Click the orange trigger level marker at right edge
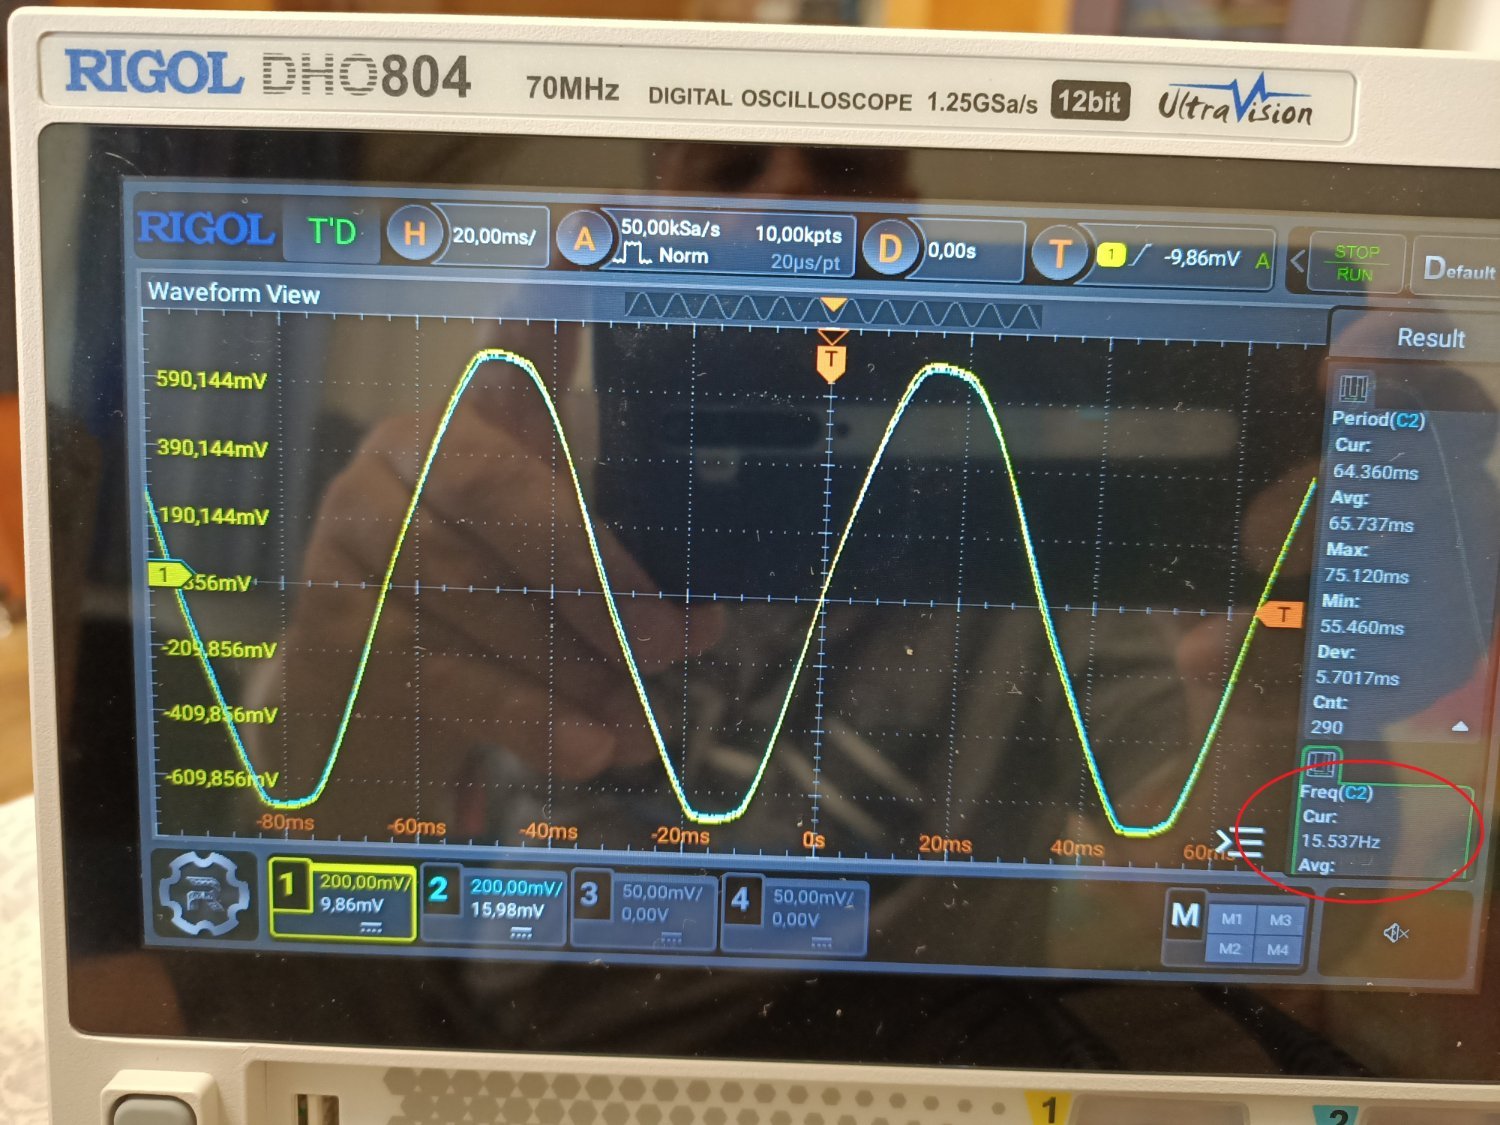Screen dimensions: 1500x1125 pos(1281,614)
